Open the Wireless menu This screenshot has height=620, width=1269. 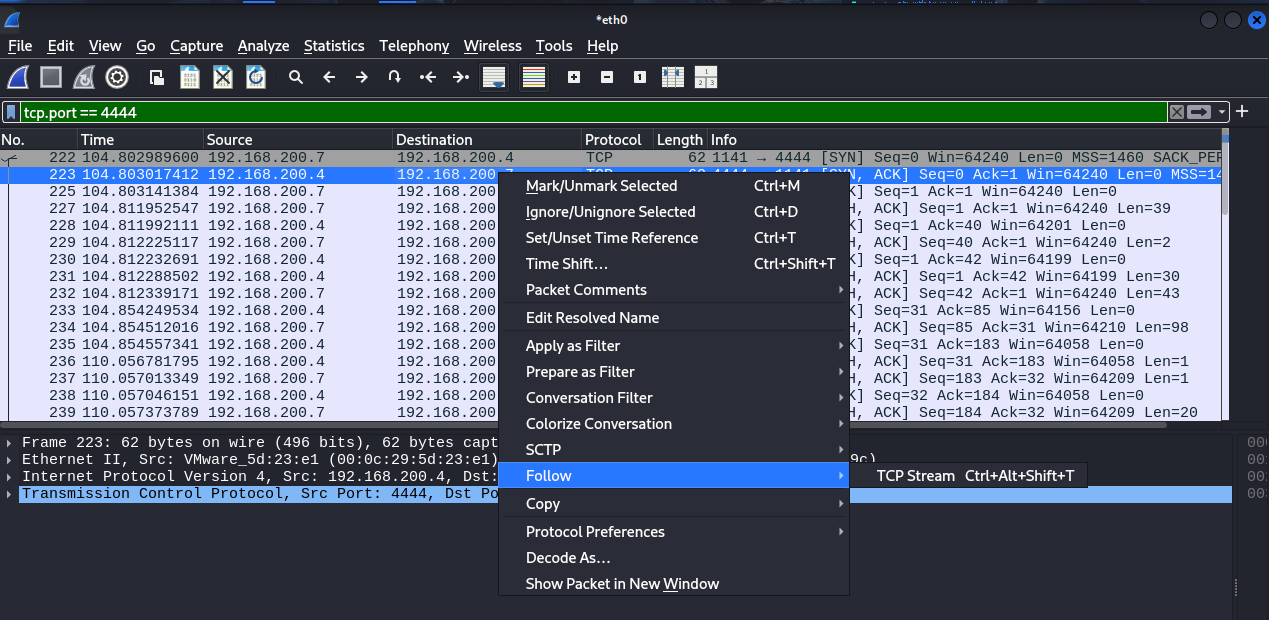click(493, 46)
